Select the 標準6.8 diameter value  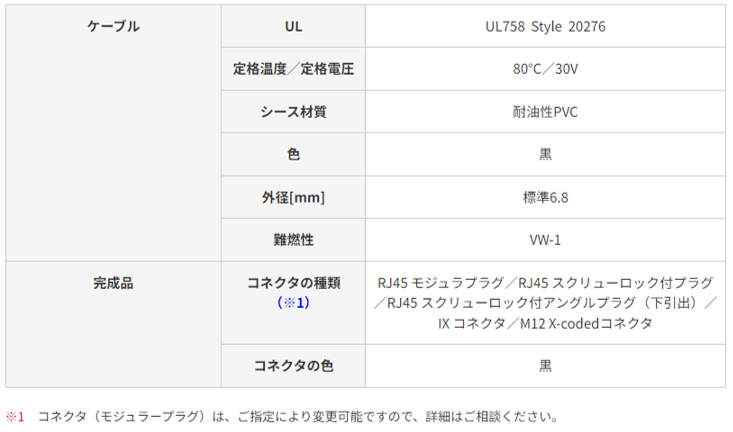(x=545, y=197)
